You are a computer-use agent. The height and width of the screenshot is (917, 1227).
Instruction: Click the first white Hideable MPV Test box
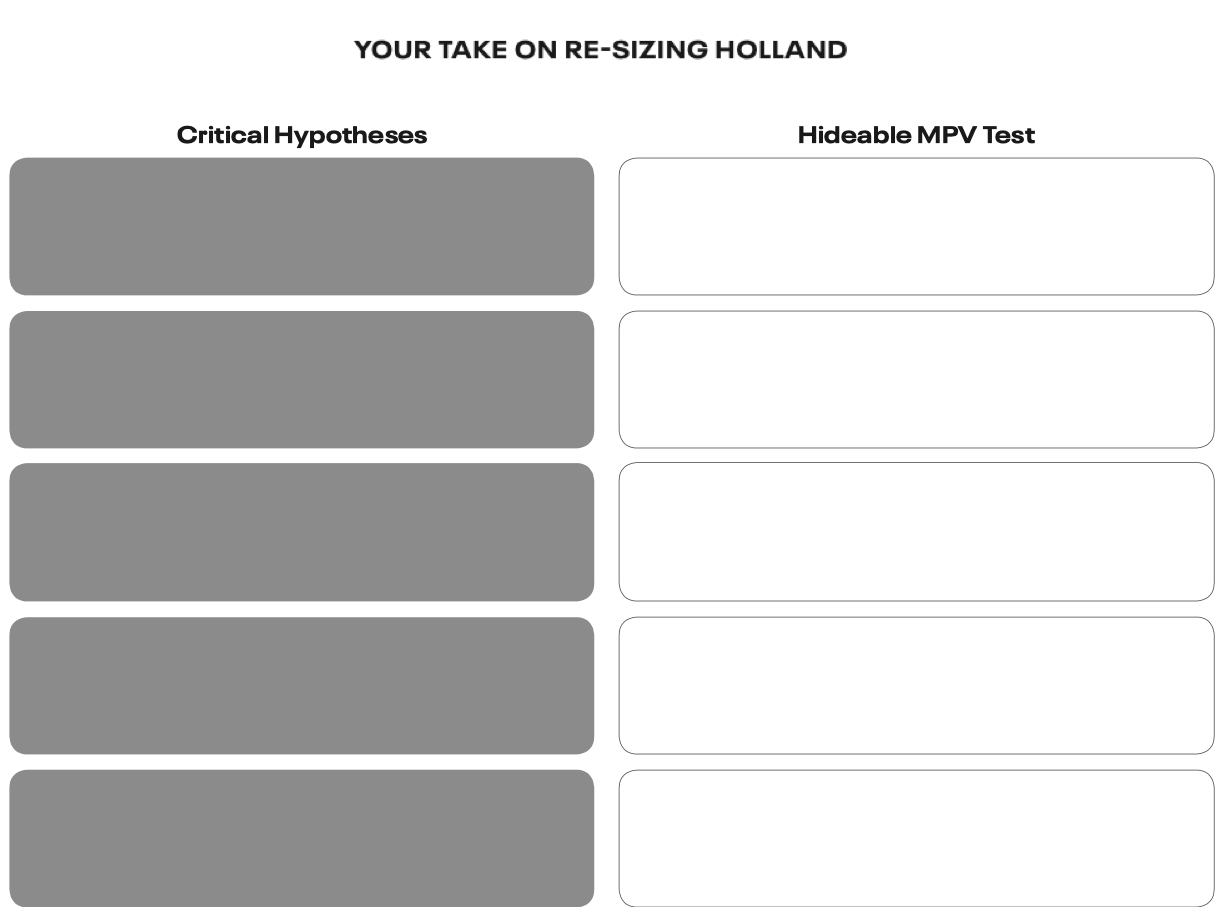(x=916, y=226)
